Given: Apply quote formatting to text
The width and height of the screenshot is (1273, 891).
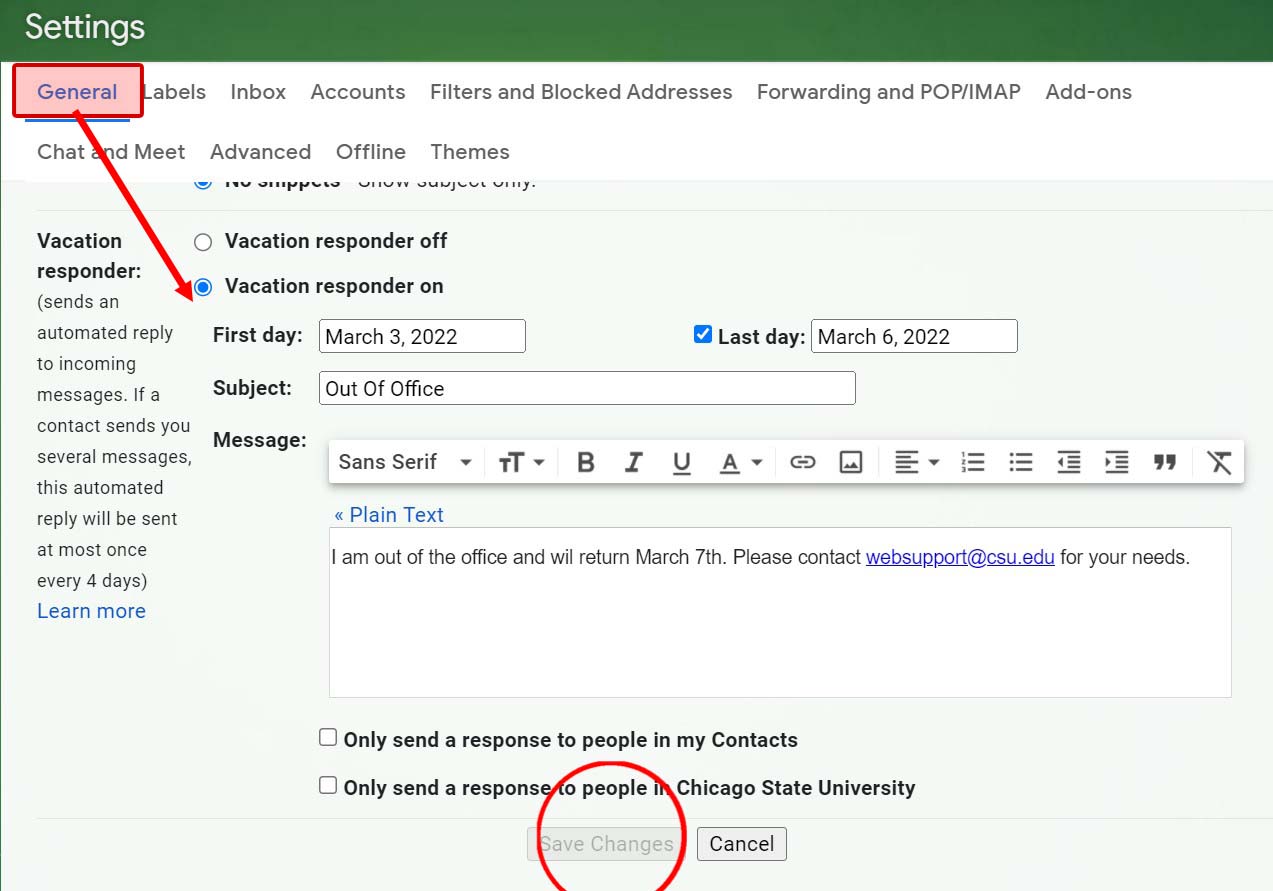Looking at the screenshot, I should (1165, 462).
